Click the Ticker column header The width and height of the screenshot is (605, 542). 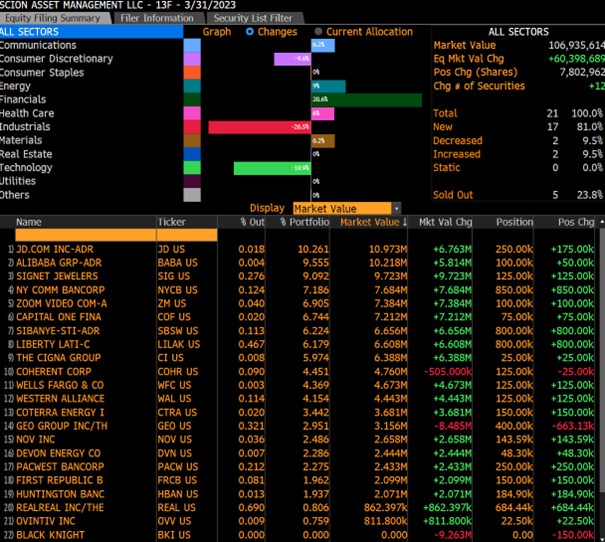click(172, 222)
